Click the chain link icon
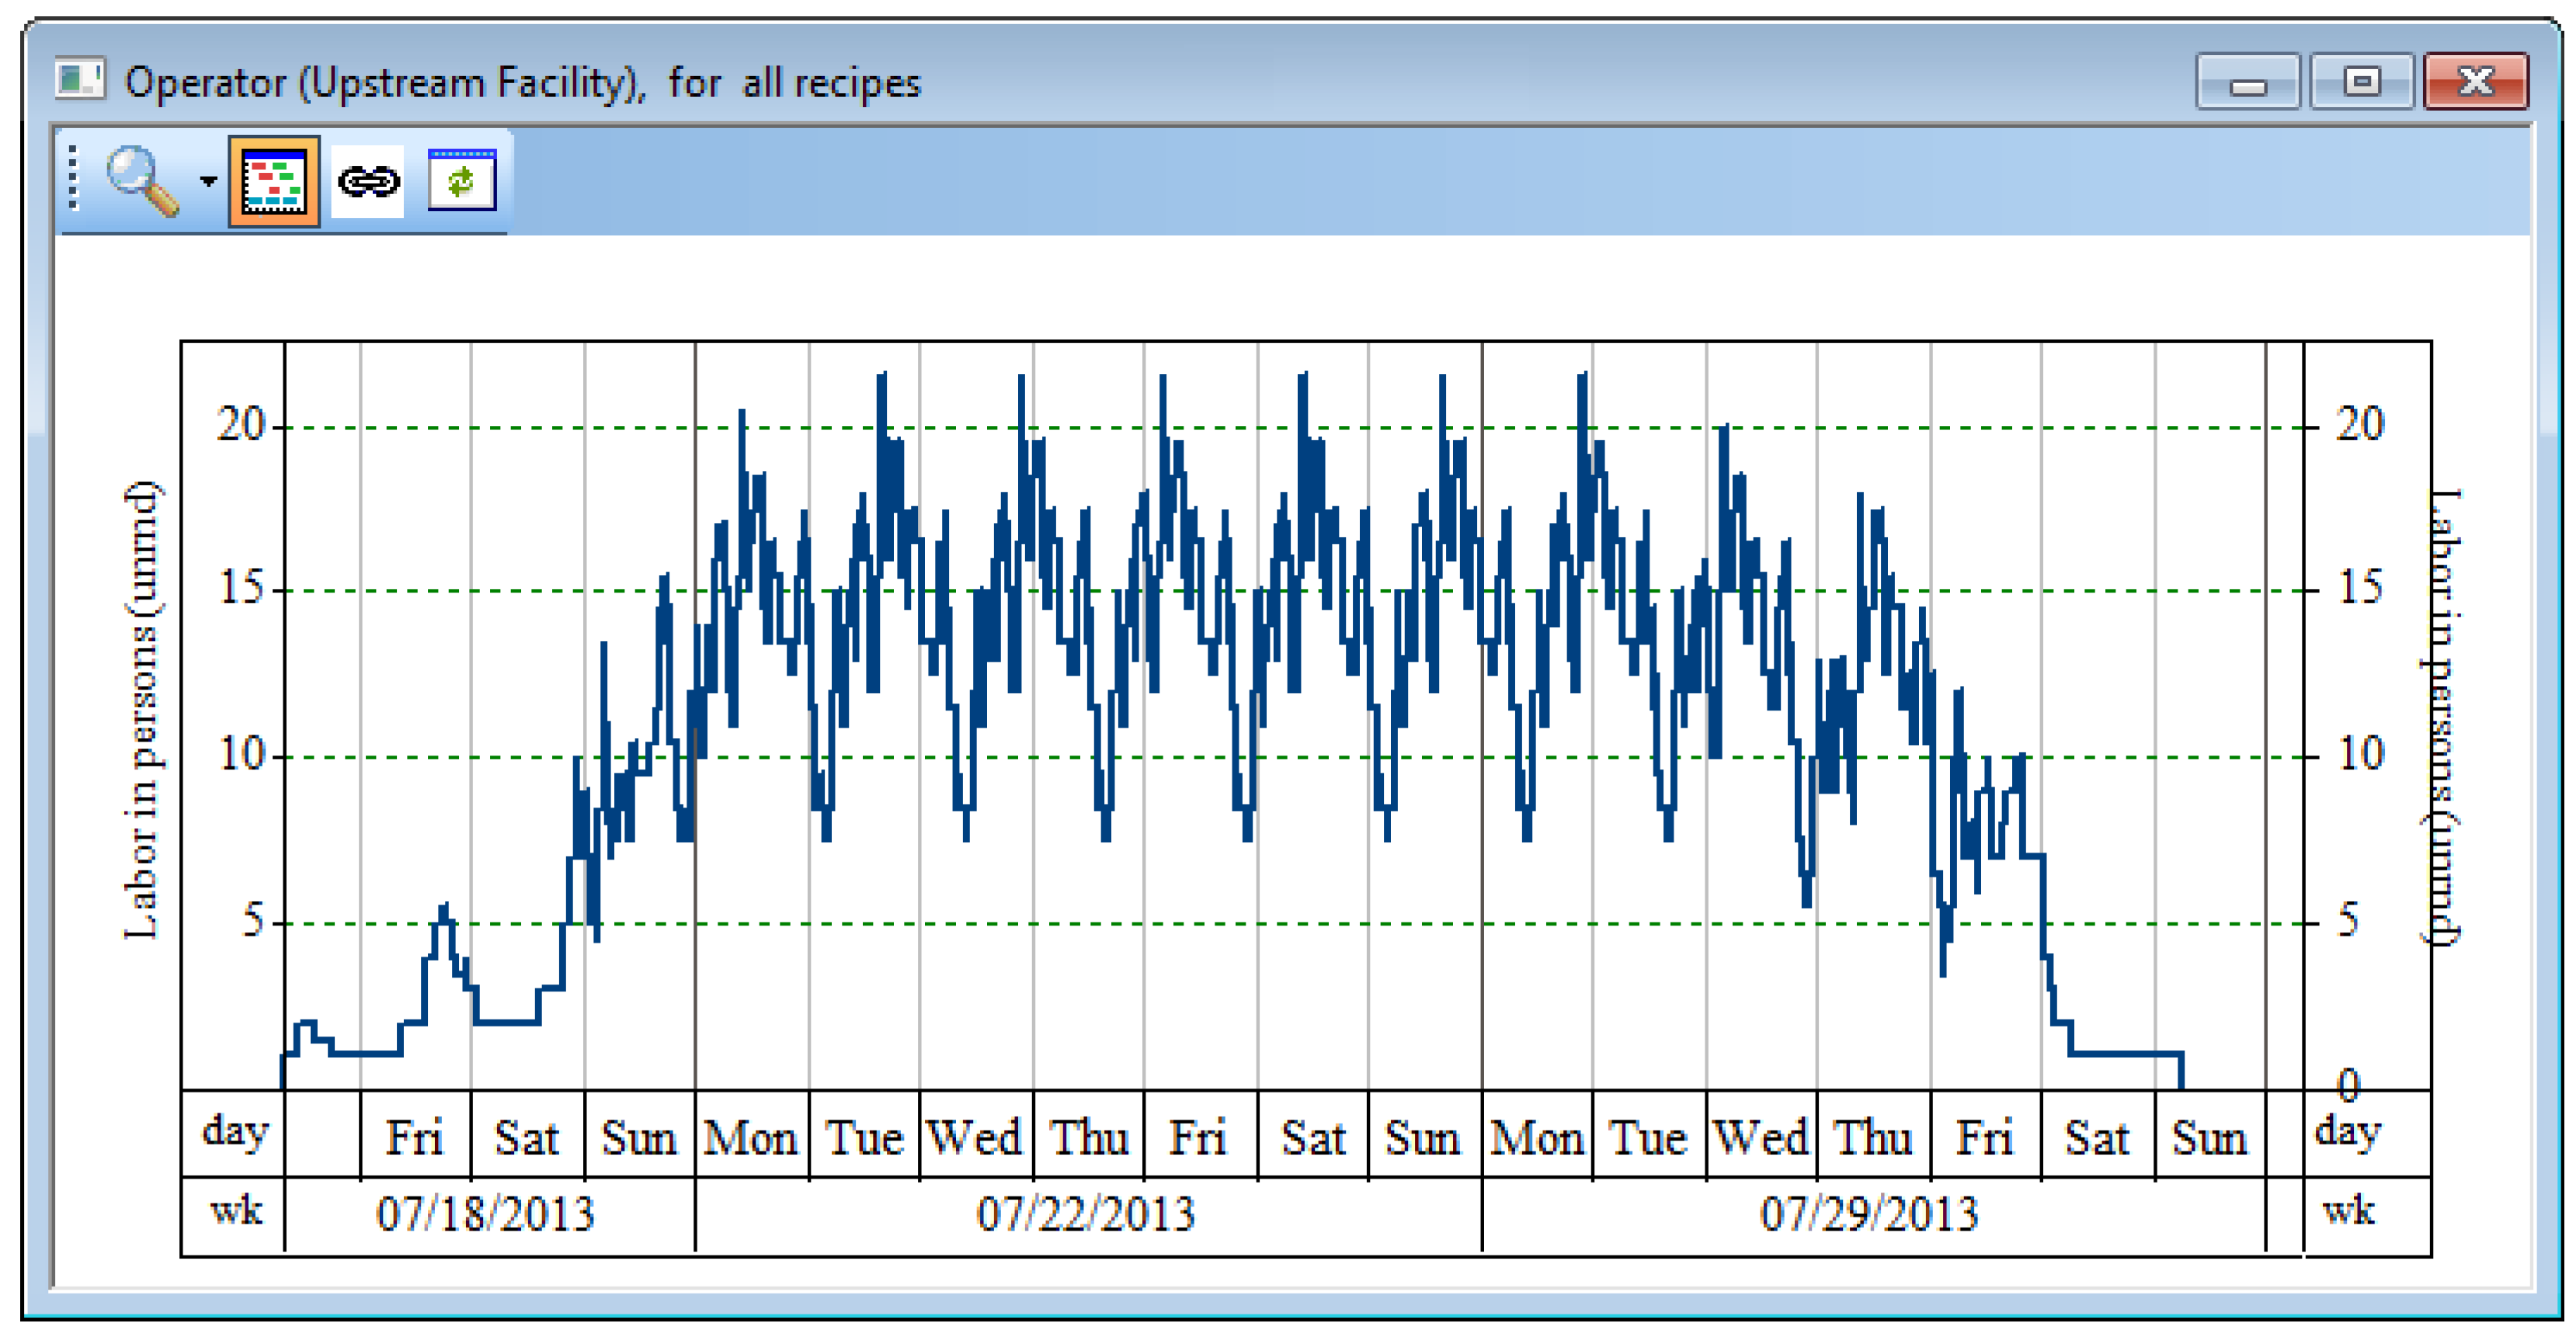The height and width of the screenshot is (1344, 2576). tap(368, 182)
